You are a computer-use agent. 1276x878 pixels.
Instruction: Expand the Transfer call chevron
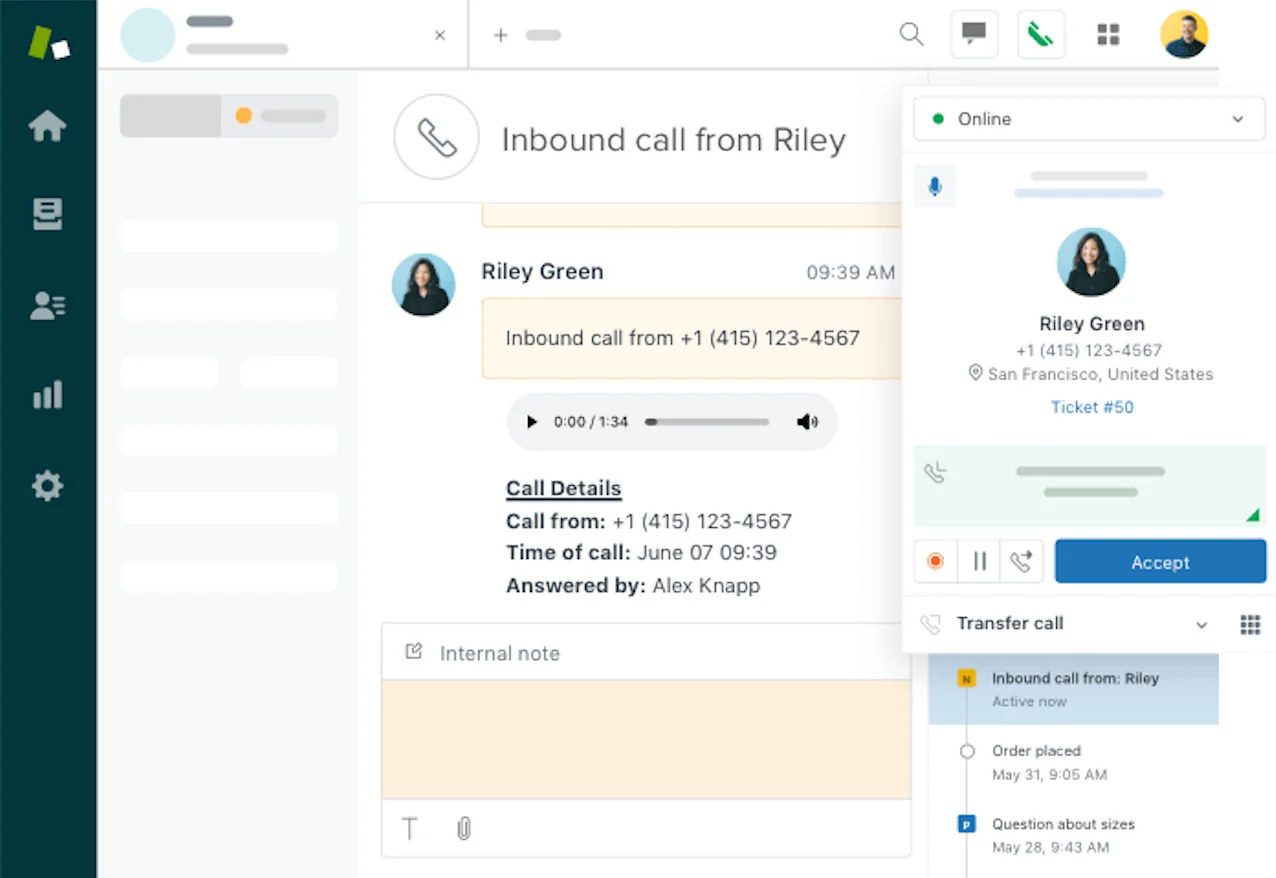1202,625
